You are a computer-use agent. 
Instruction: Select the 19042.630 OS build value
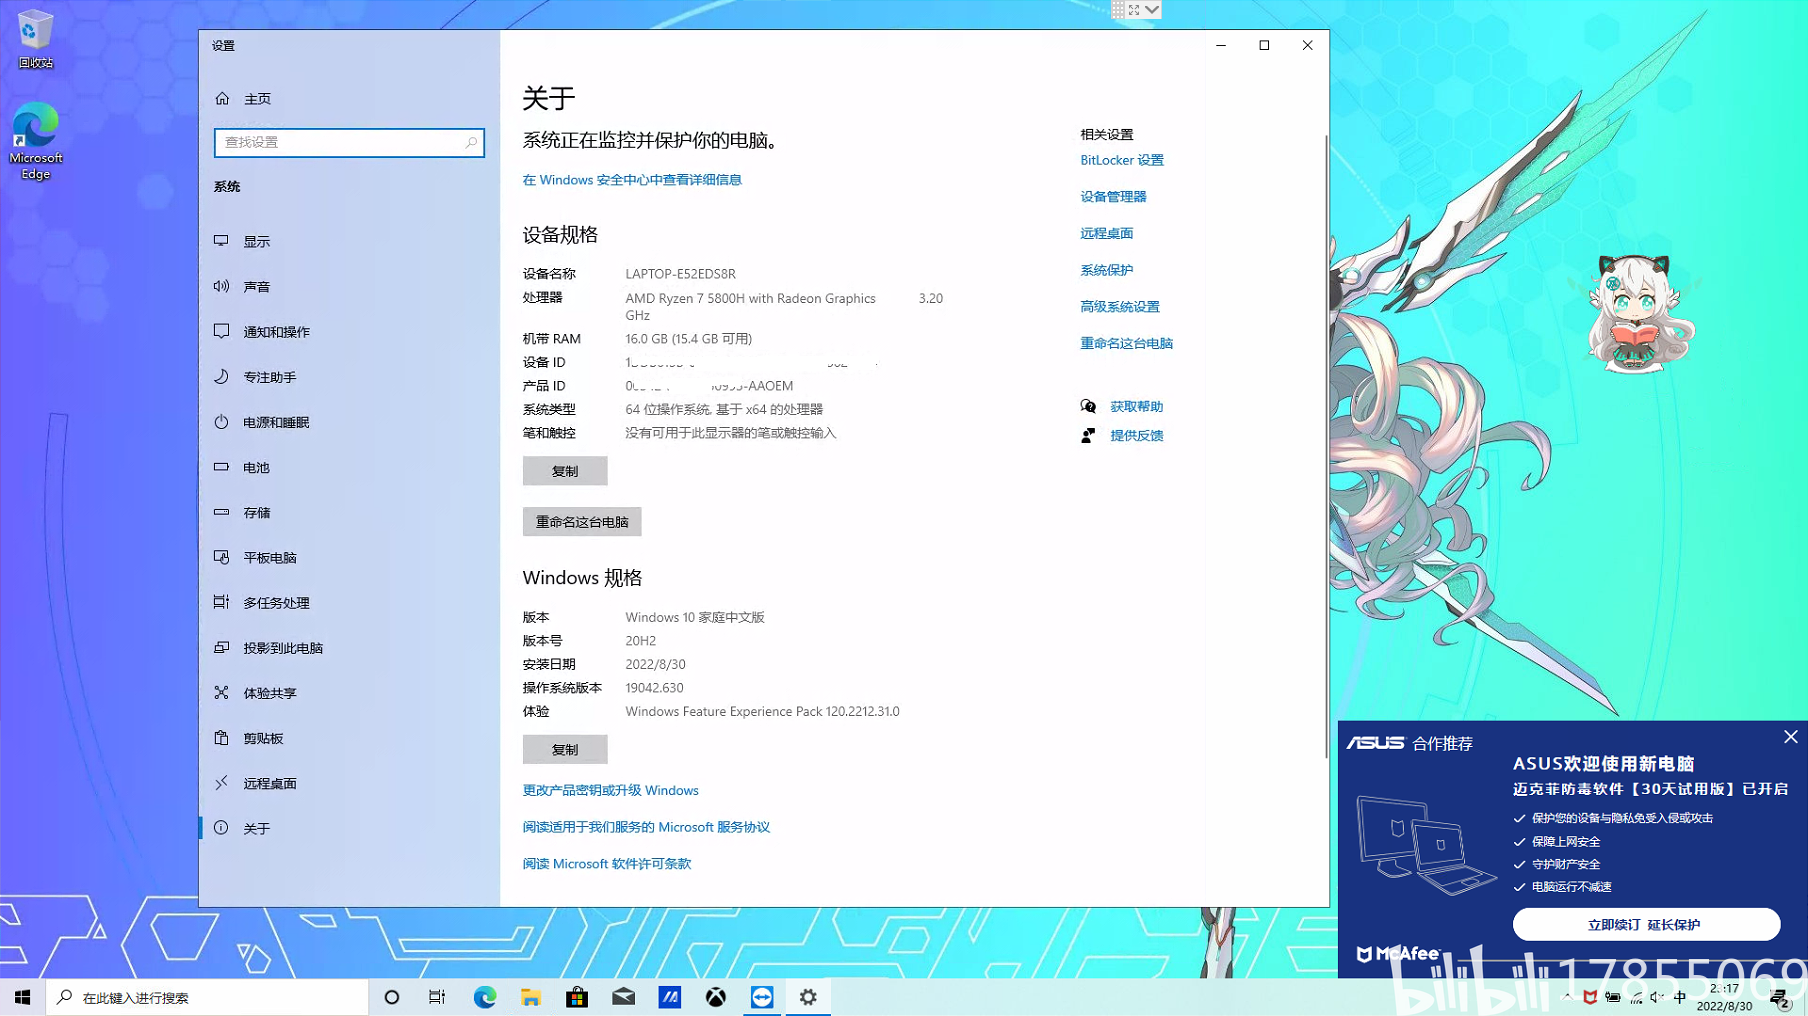pyautogui.click(x=654, y=688)
